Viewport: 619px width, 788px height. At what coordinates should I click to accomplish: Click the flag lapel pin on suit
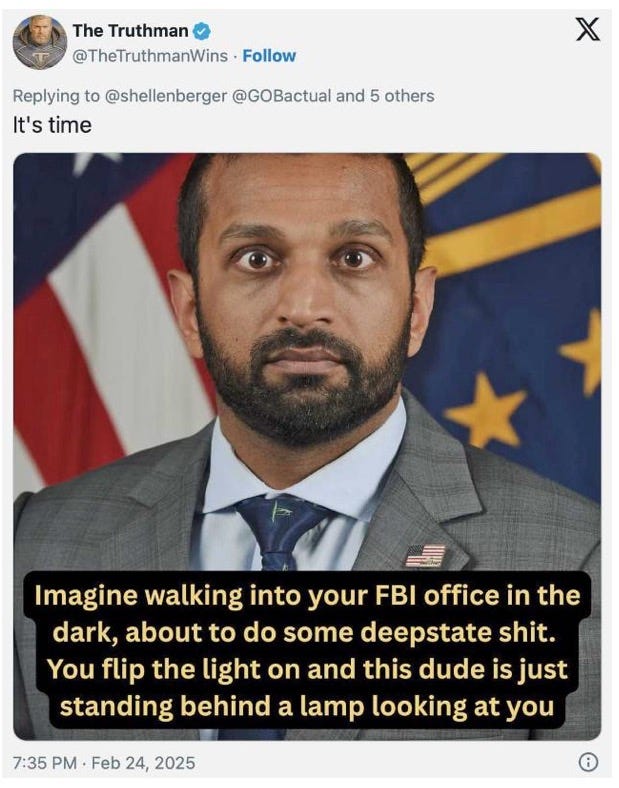coord(425,556)
